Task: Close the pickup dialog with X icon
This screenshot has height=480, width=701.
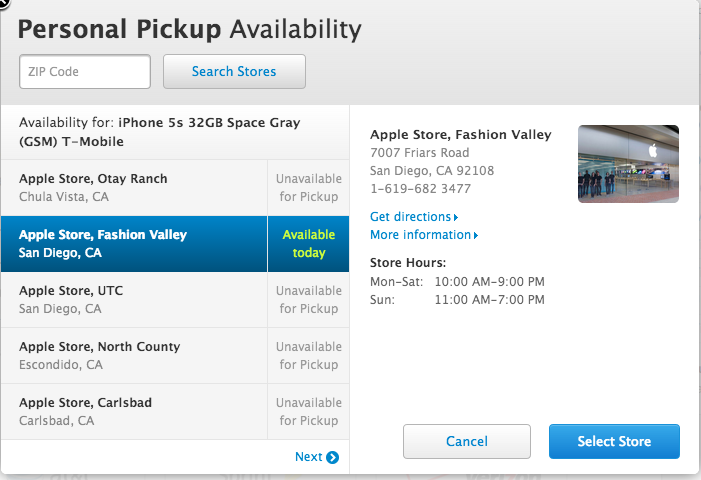Action: tap(3, 3)
